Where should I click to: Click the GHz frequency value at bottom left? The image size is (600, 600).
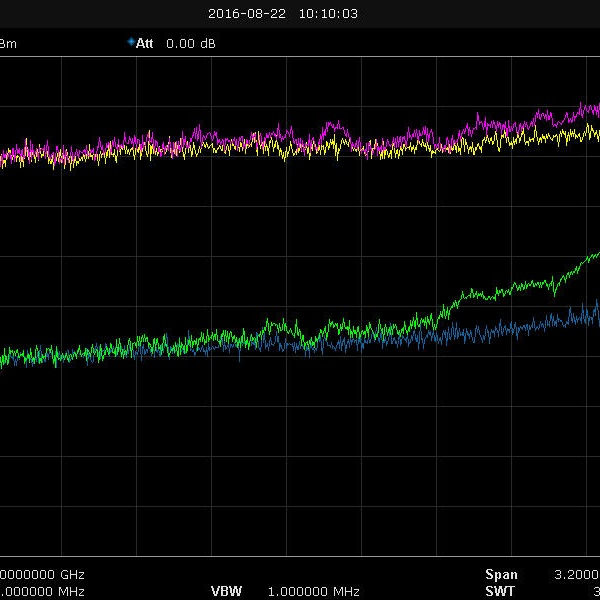[x=42, y=575]
